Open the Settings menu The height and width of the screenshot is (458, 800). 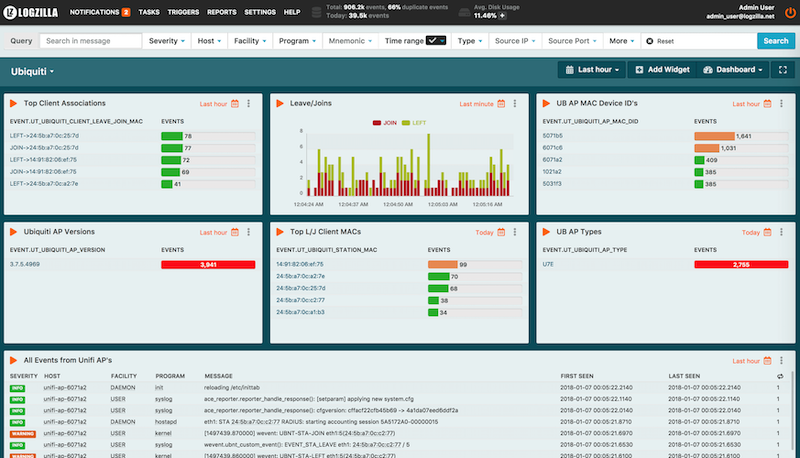(260, 12)
